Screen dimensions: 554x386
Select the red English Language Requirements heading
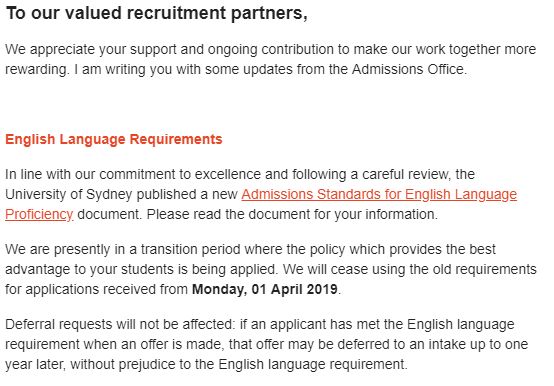point(114,139)
